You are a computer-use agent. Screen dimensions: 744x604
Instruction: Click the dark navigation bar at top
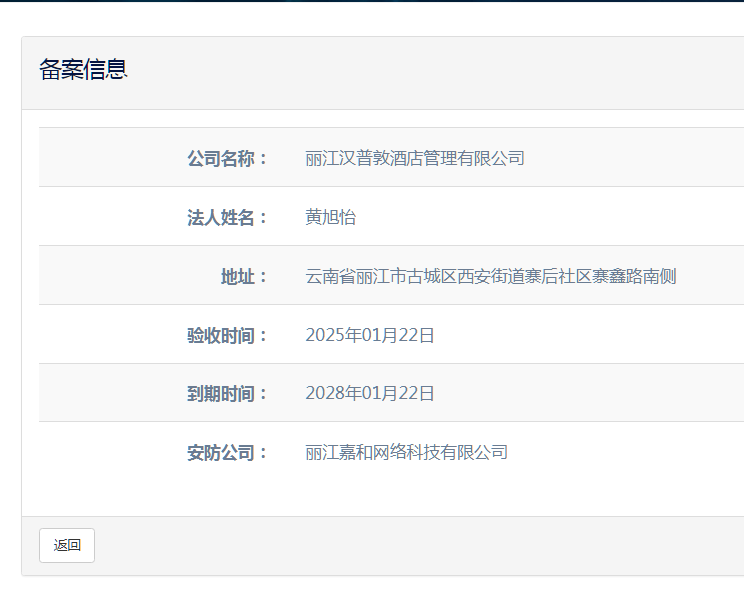(372, 1)
